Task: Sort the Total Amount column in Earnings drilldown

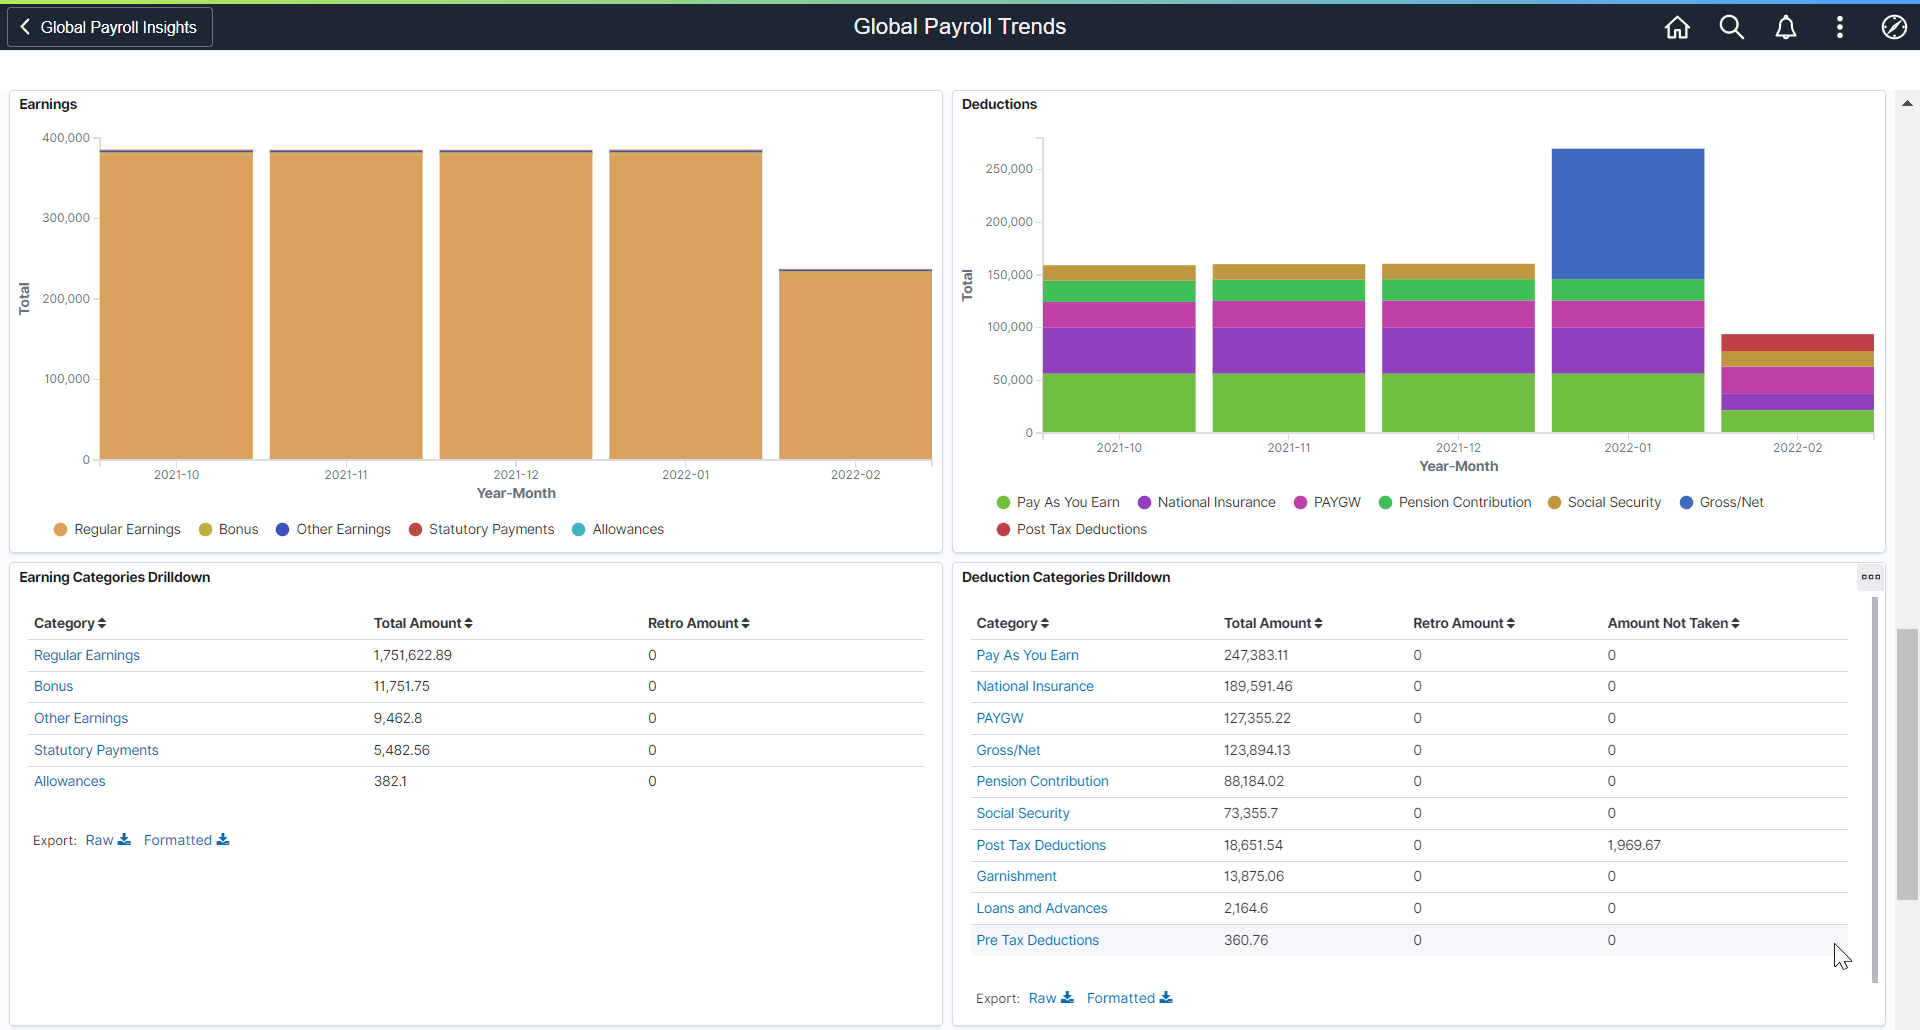Action: (422, 622)
